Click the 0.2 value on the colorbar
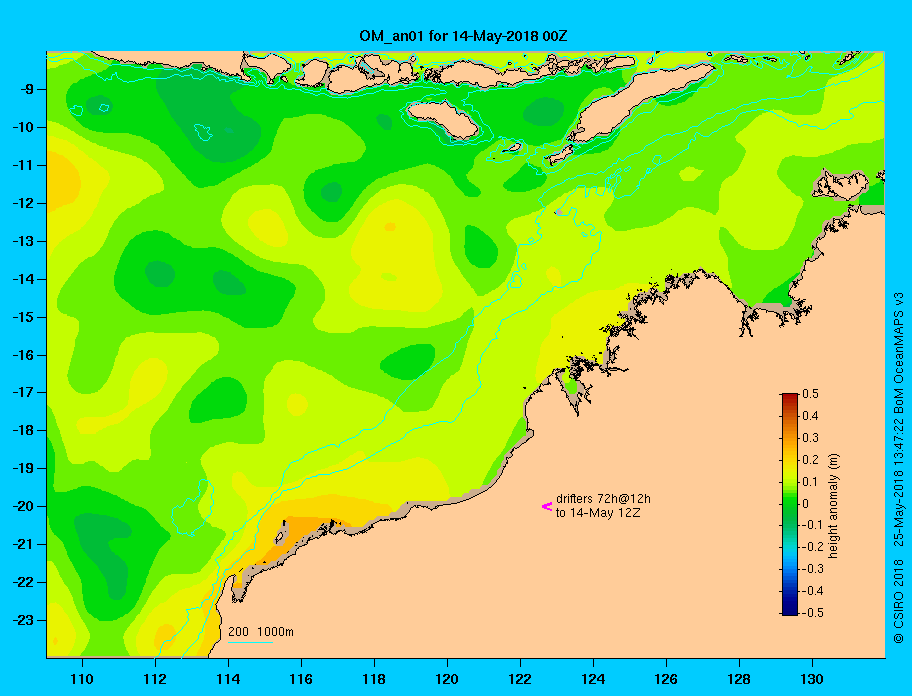 point(810,459)
